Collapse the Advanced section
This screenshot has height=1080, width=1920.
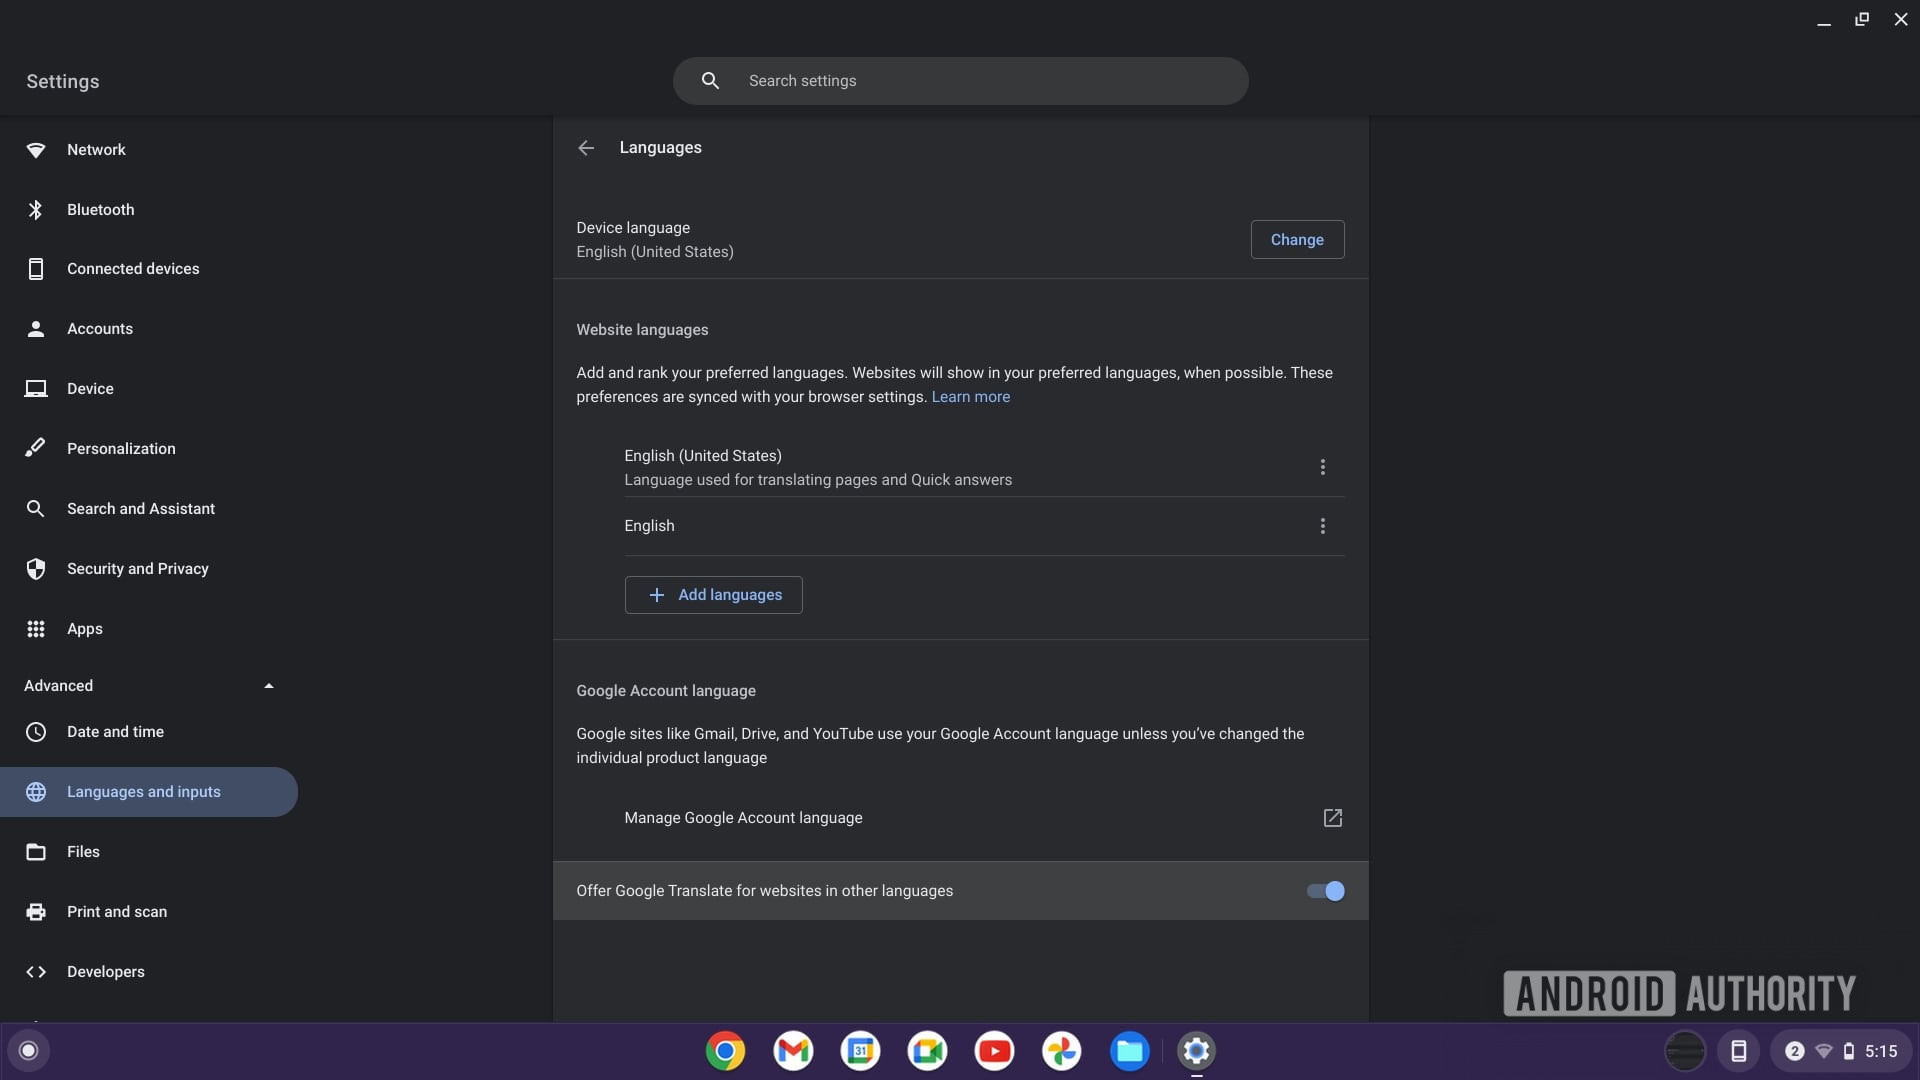268,686
